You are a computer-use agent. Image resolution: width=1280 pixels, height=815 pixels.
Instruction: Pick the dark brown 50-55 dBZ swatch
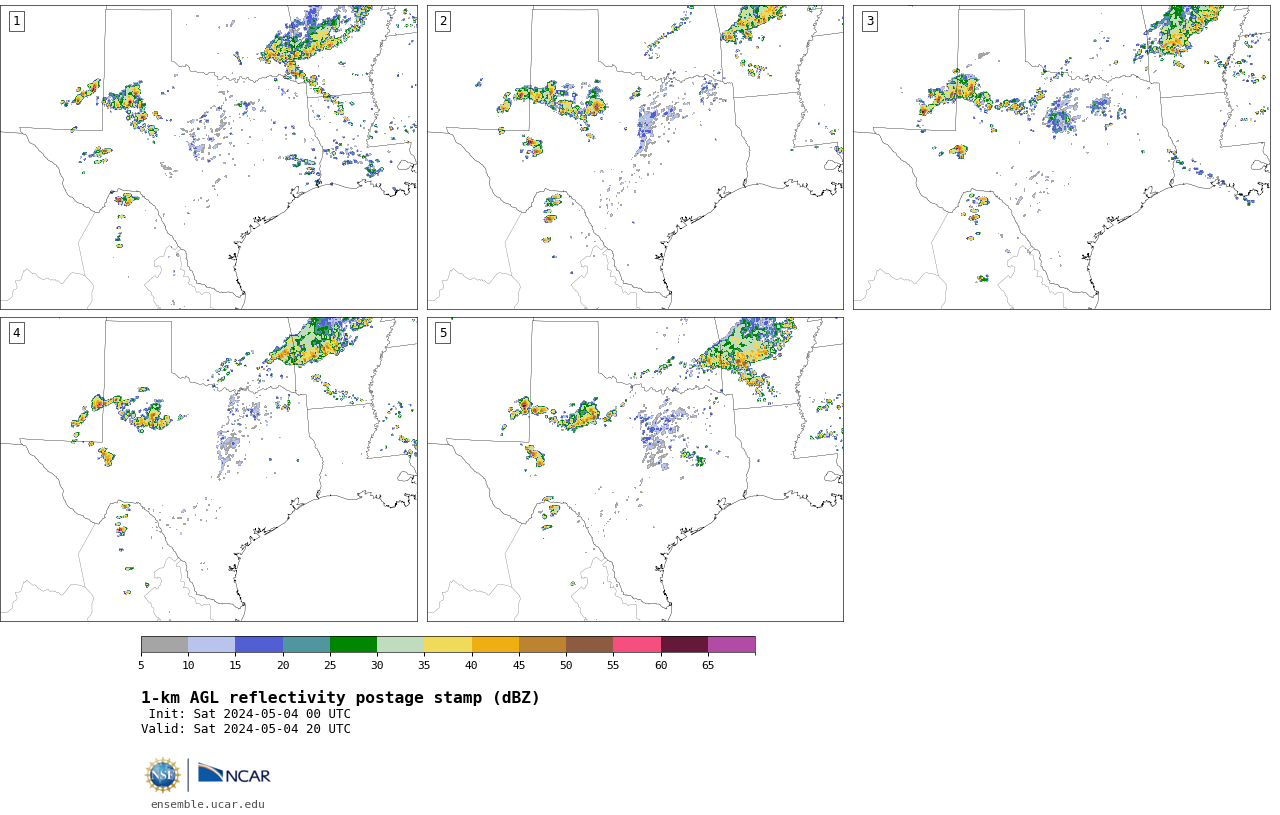click(x=589, y=645)
